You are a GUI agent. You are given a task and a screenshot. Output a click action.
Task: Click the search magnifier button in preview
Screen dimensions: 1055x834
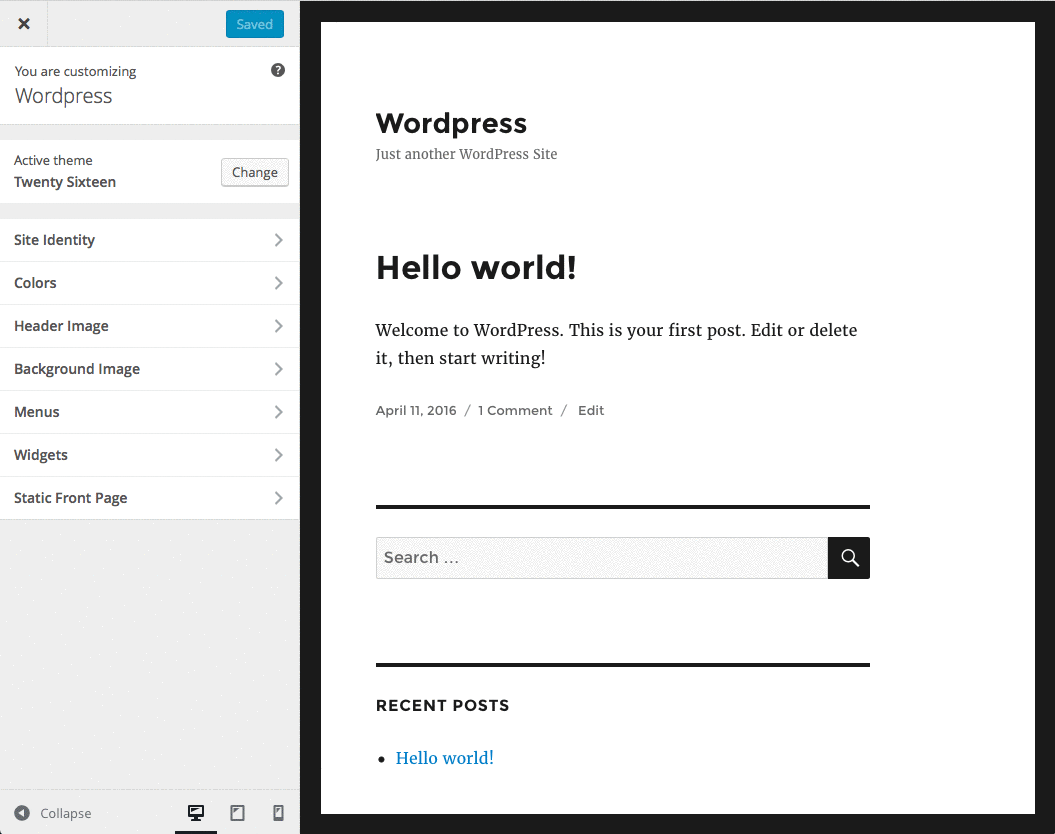(x=848, y=558)
